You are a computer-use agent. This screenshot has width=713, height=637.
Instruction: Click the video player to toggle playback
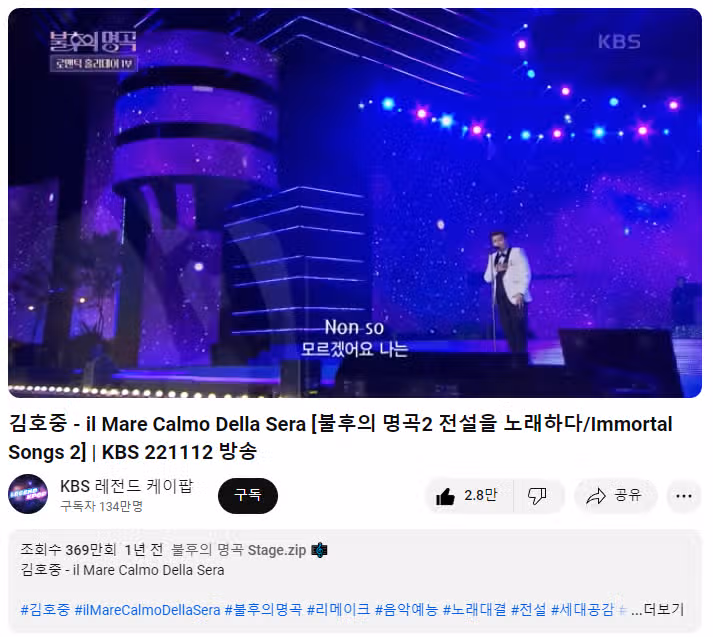pyautogui.click(x=355, y=203)
